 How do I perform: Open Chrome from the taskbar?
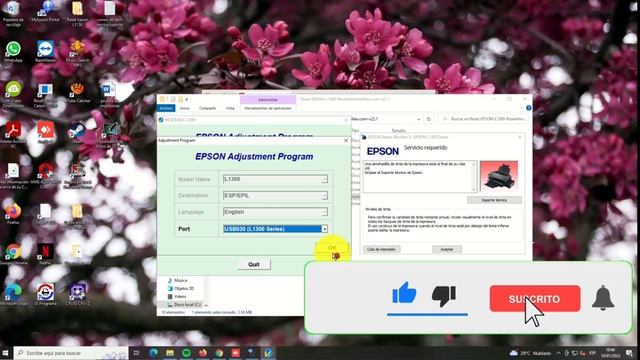point(219,353)
